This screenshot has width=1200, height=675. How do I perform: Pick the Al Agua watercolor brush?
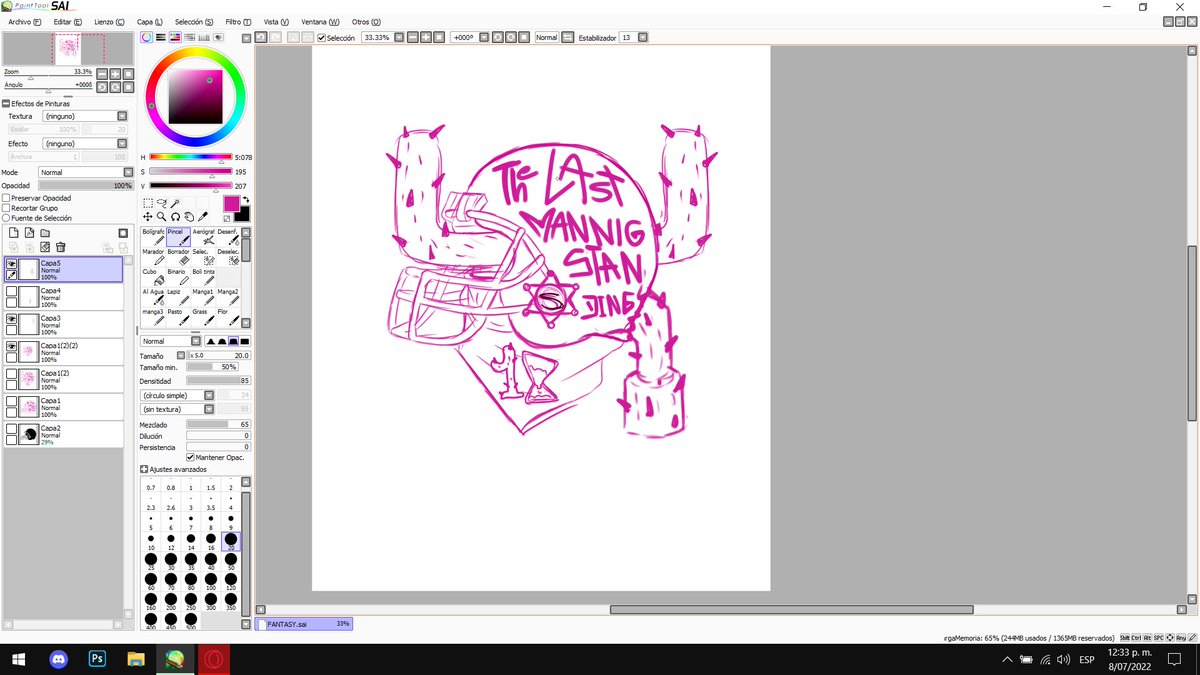click(153, 297)
